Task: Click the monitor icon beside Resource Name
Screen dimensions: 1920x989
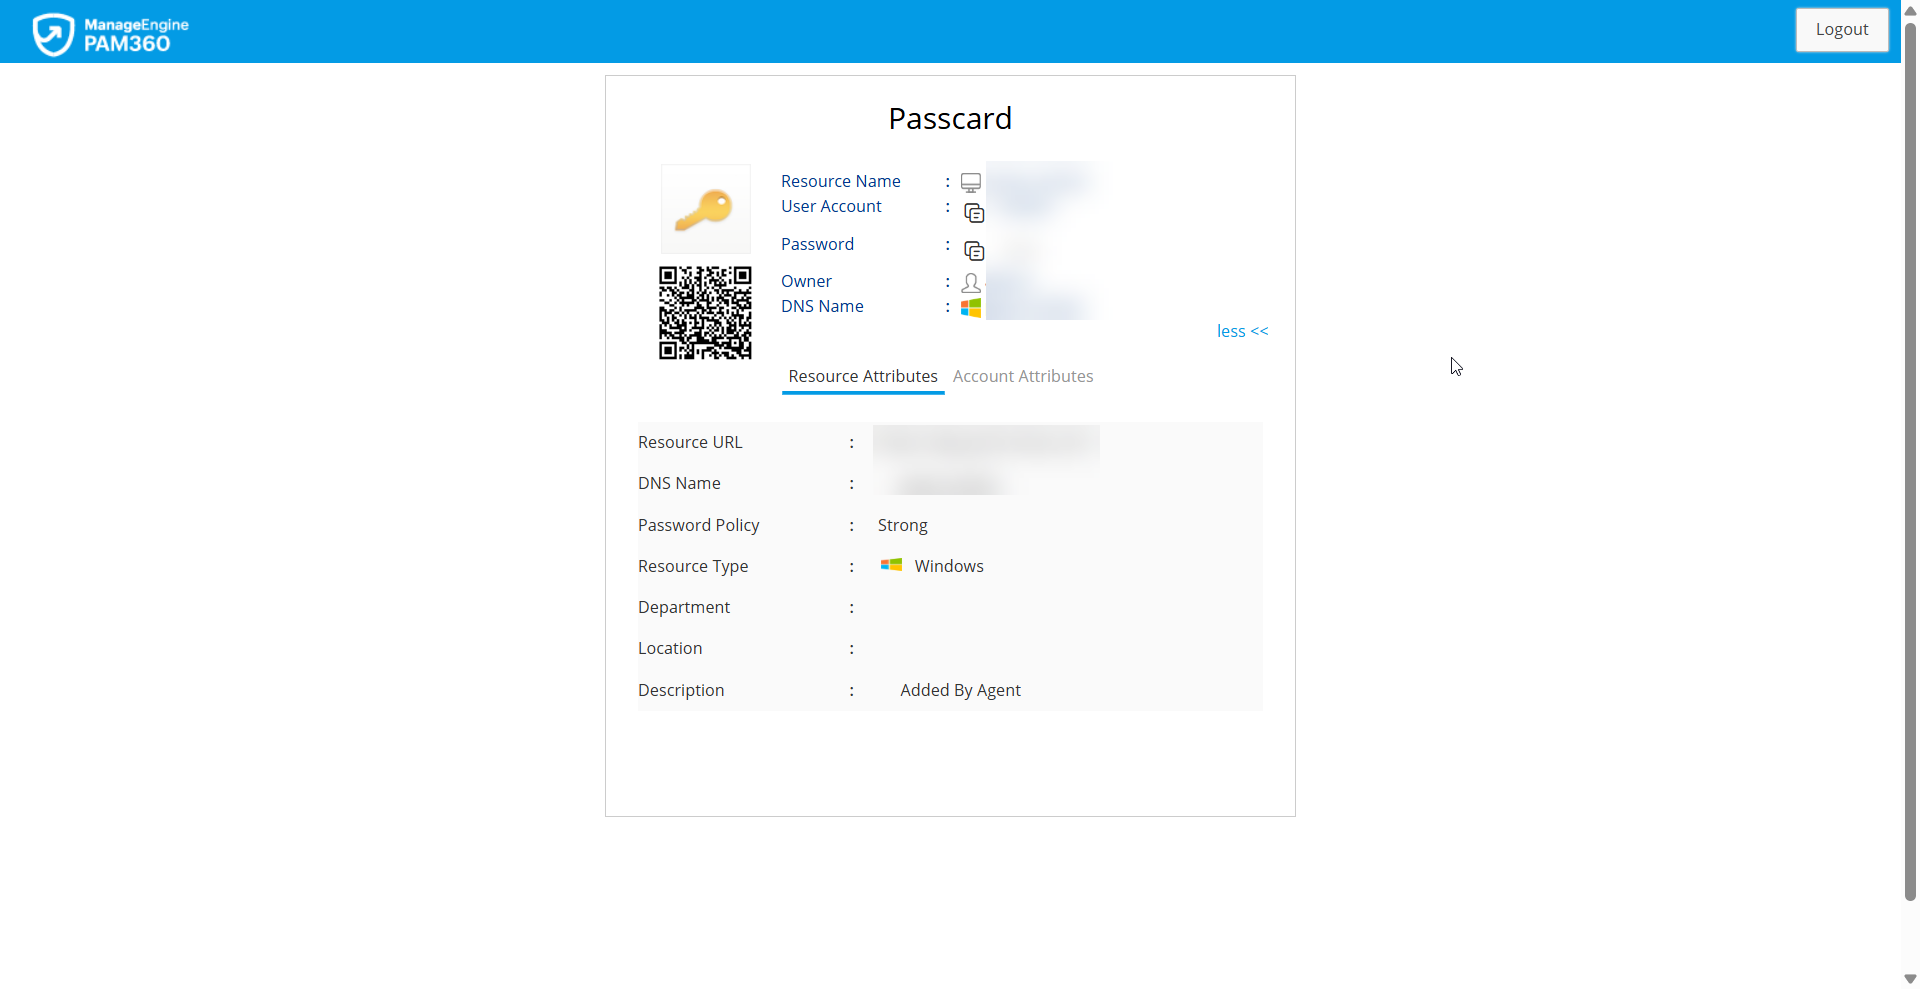Action: pyautogui.click(x=970, y=182)
